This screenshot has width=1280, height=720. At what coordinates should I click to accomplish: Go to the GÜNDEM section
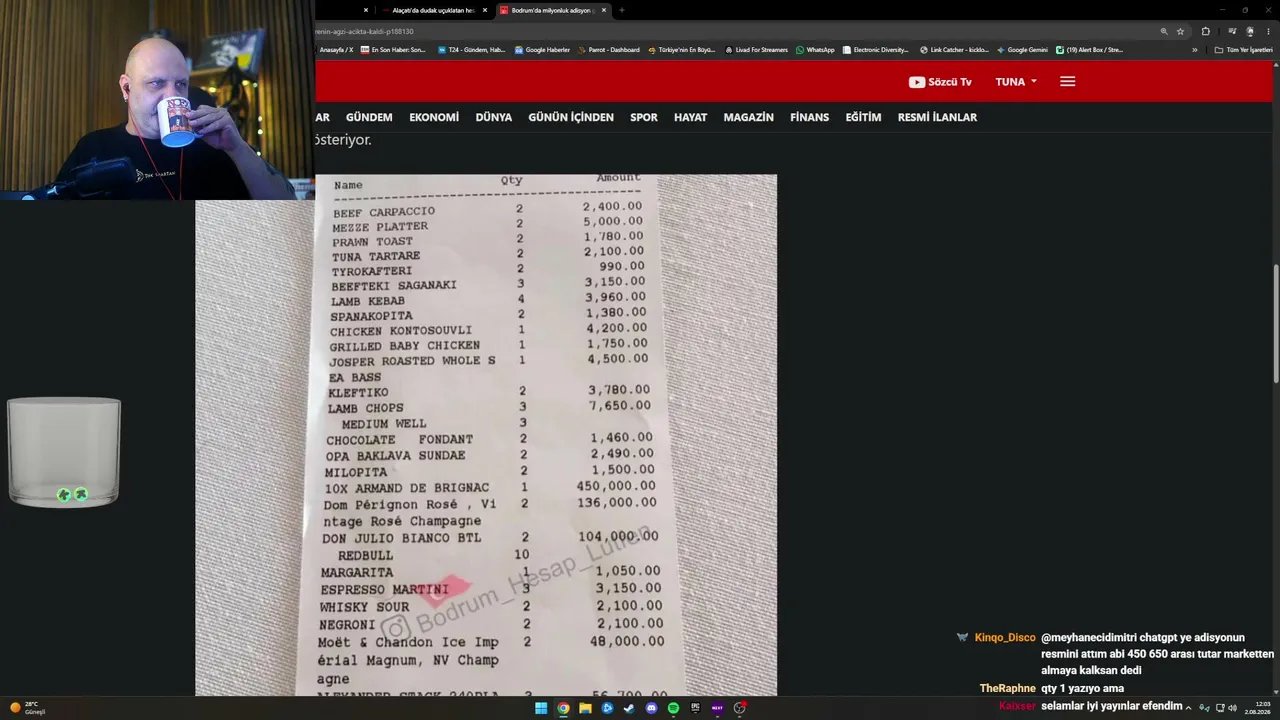click(369, 117)
